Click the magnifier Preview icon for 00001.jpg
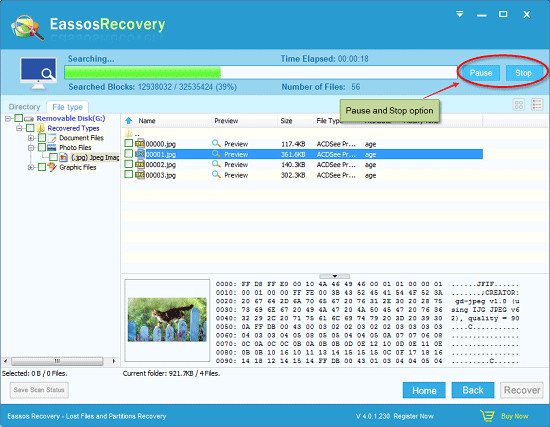Viewport: 550px width, 427px height. tap(216, 154)
